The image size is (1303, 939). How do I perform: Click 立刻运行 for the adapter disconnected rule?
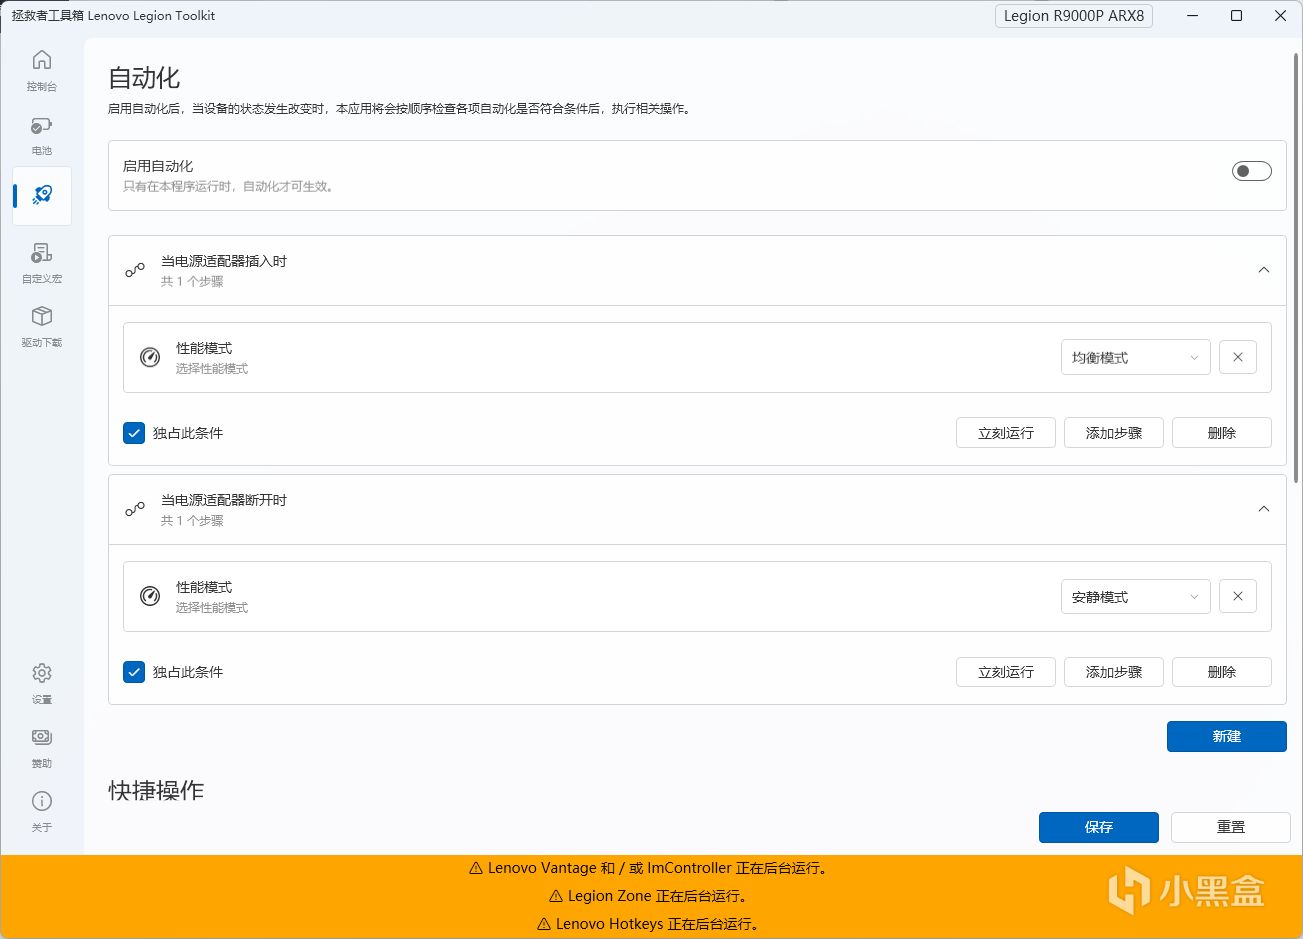coord(1006,672)
